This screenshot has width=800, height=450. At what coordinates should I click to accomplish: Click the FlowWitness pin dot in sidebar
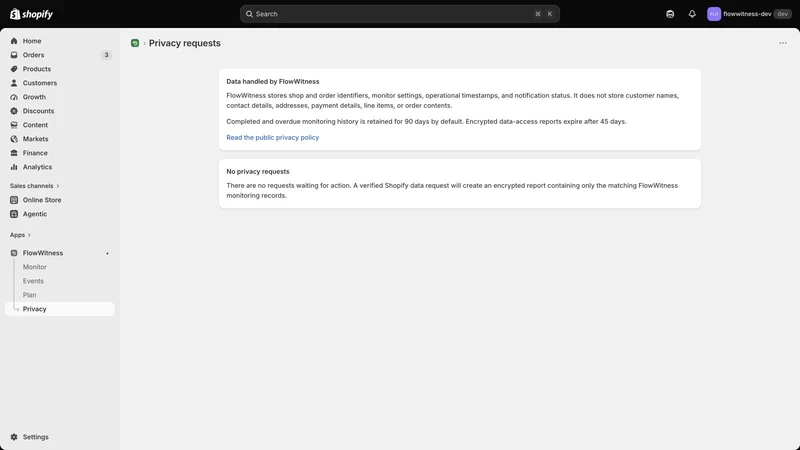(x=107, y=254)
